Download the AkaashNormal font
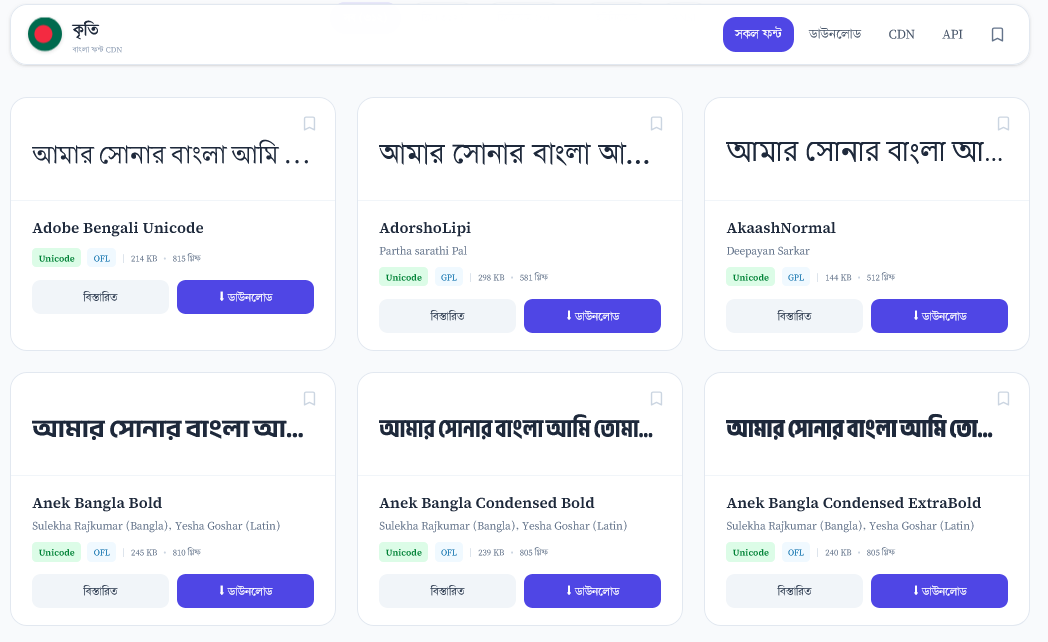The height and width of the screenshot is (642, 1048). pyautogui.click(x=939, y=316)
